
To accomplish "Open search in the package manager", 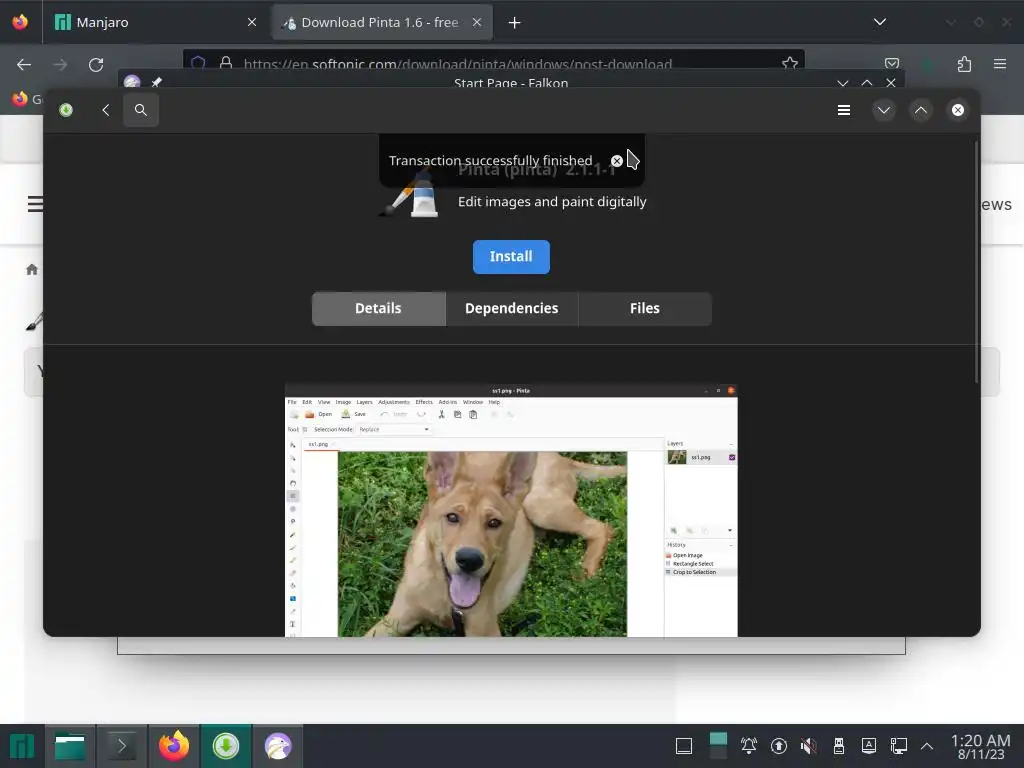I will click(x=140, y=110).
